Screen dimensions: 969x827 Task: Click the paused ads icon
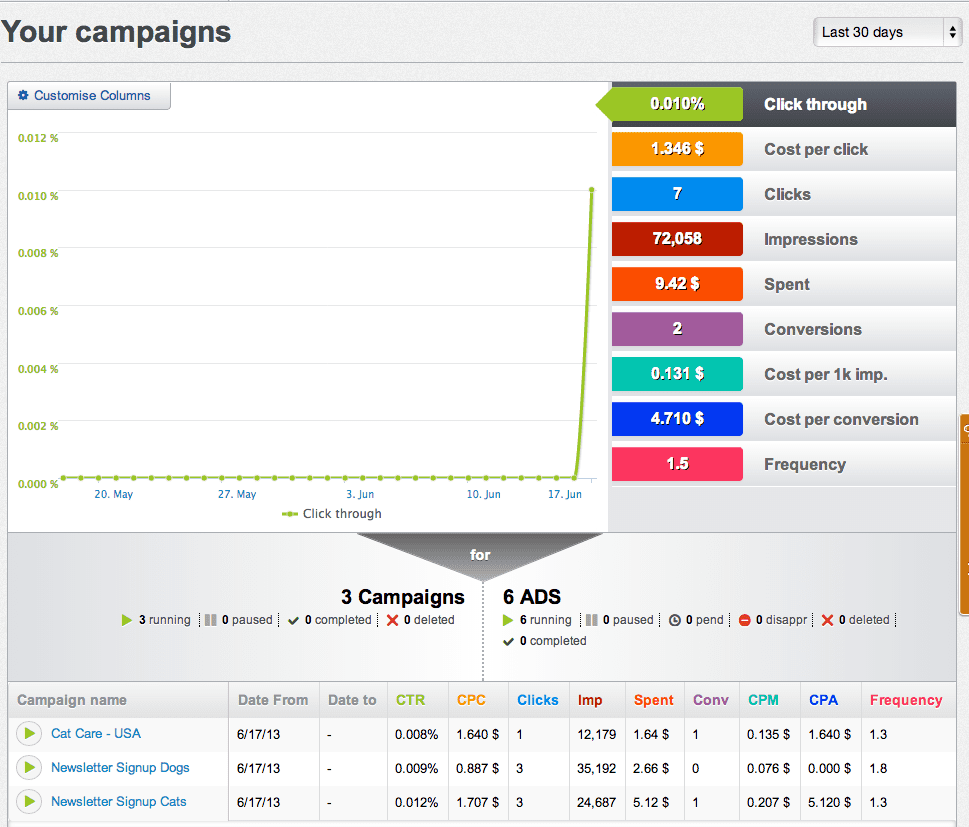coord(592,620)
